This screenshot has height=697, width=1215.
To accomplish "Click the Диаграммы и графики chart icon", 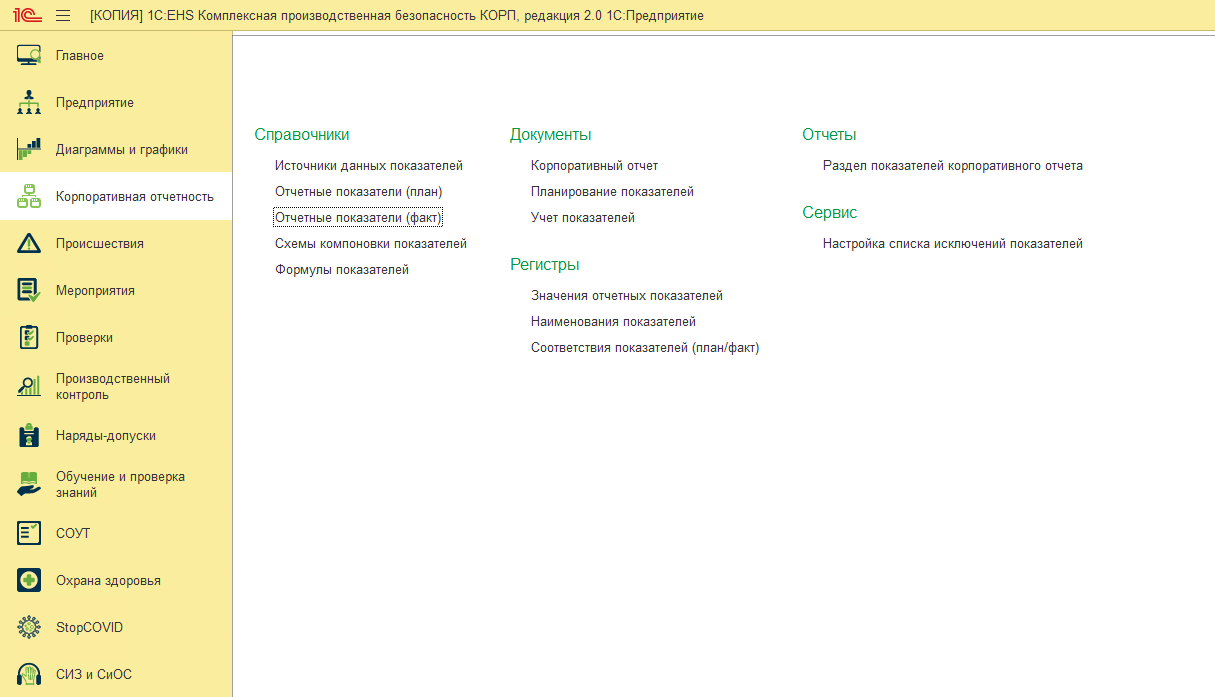I will click(x=29, y=150).
